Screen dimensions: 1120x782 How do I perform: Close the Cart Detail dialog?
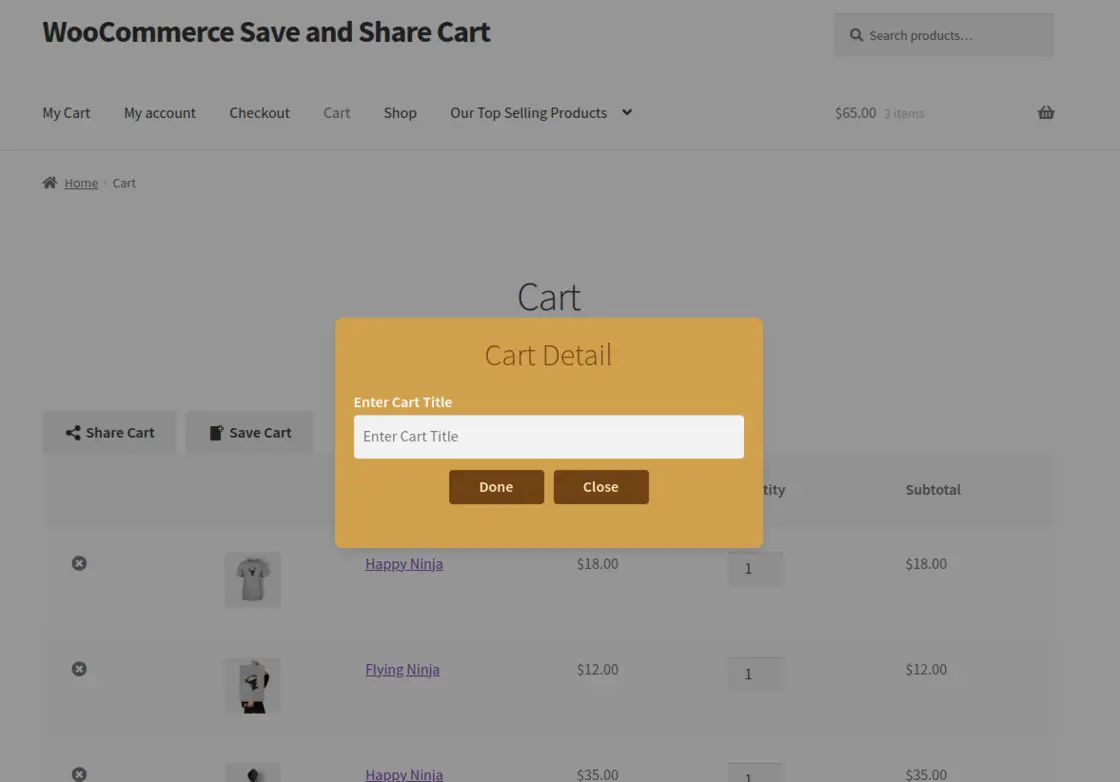(601, 487)
